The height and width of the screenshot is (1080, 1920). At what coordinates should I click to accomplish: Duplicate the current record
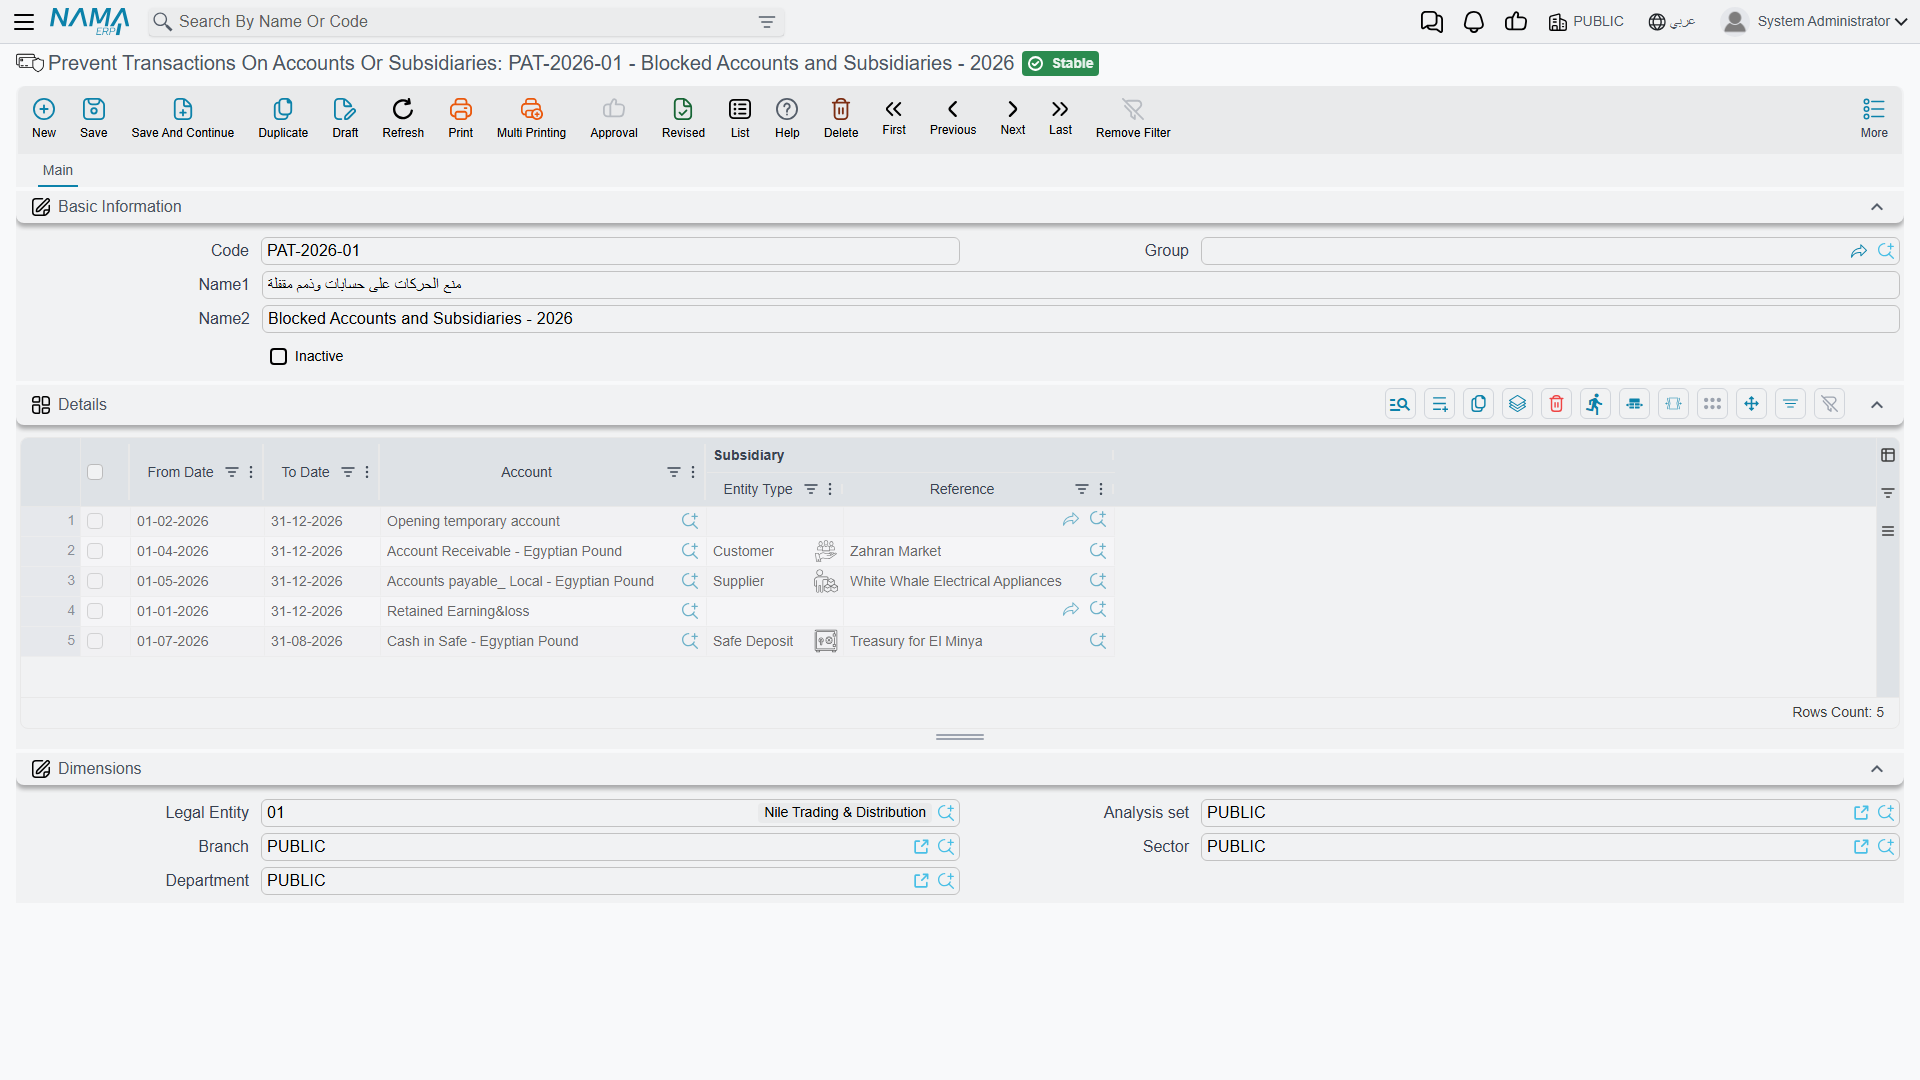pos(283,117)
